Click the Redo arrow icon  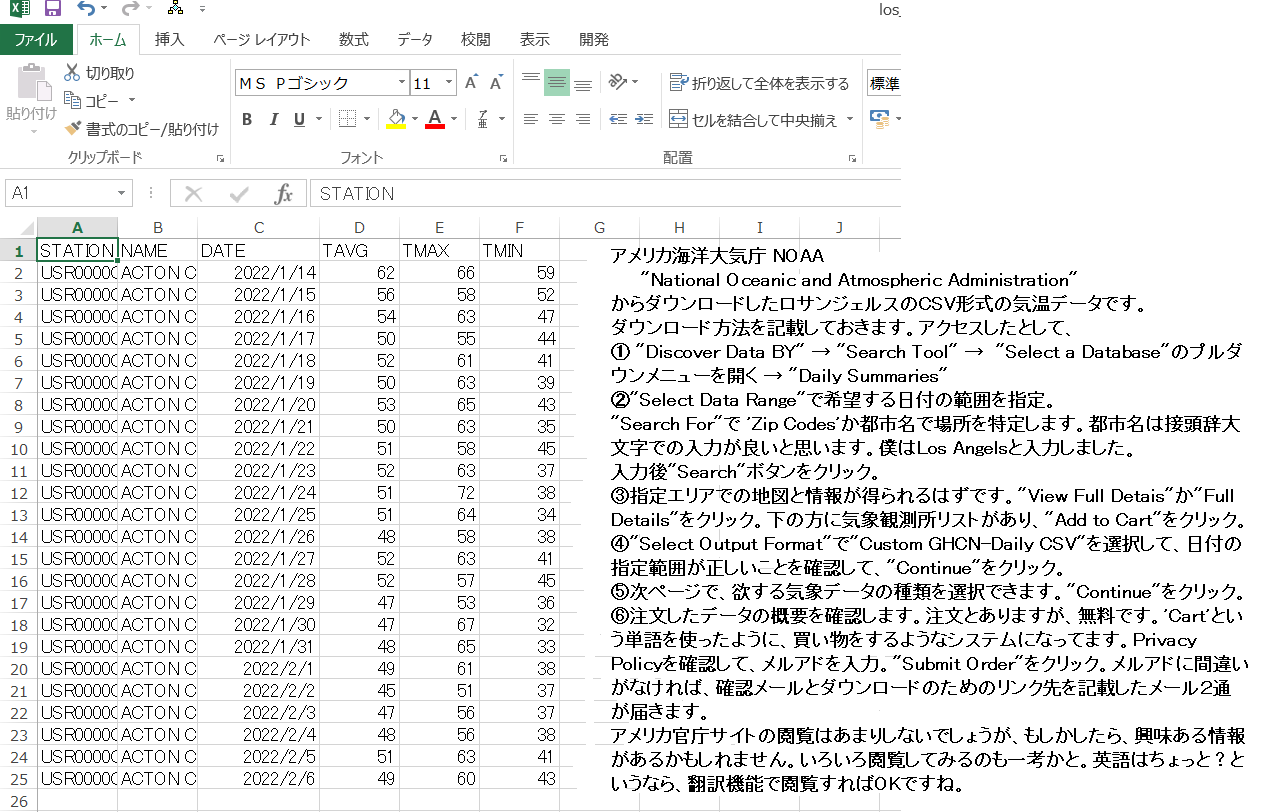coord(130,9)
